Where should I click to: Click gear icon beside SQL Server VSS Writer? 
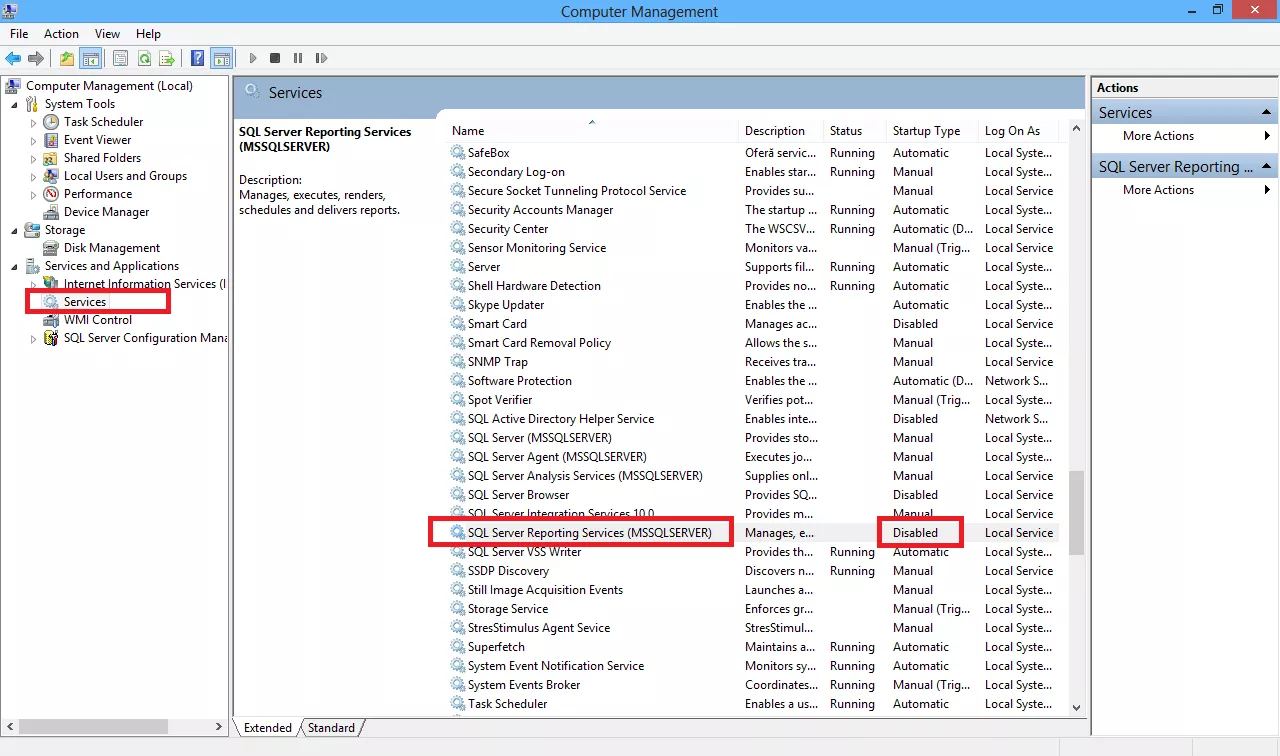(458, 552)
